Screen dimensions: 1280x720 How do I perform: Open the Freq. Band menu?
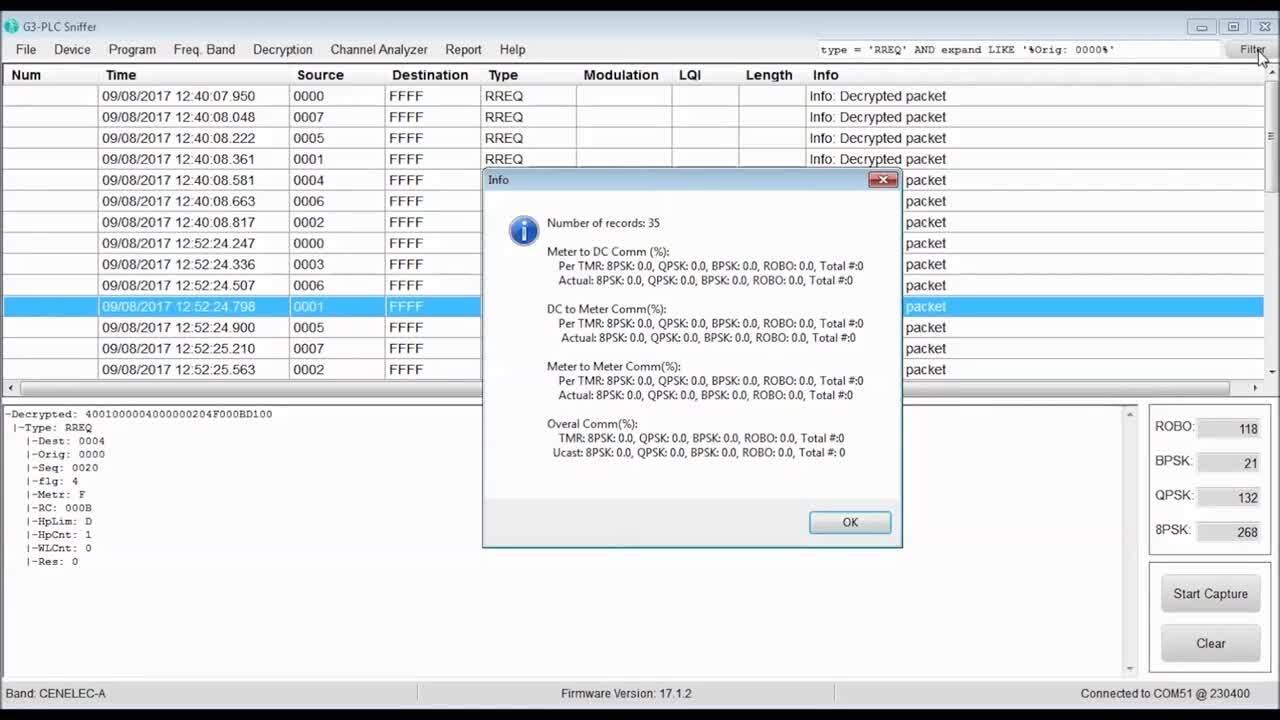click(203, 49)
